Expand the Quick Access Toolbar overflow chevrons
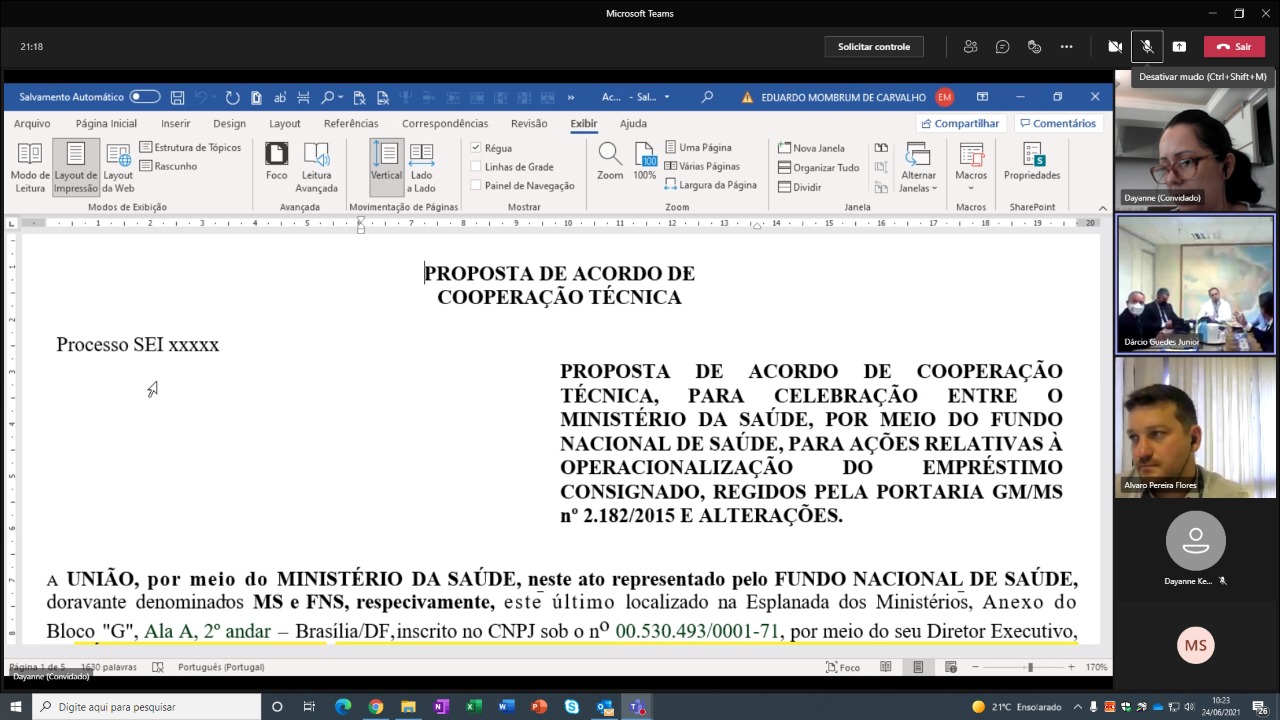1280x720 pixels. point(571,97)
